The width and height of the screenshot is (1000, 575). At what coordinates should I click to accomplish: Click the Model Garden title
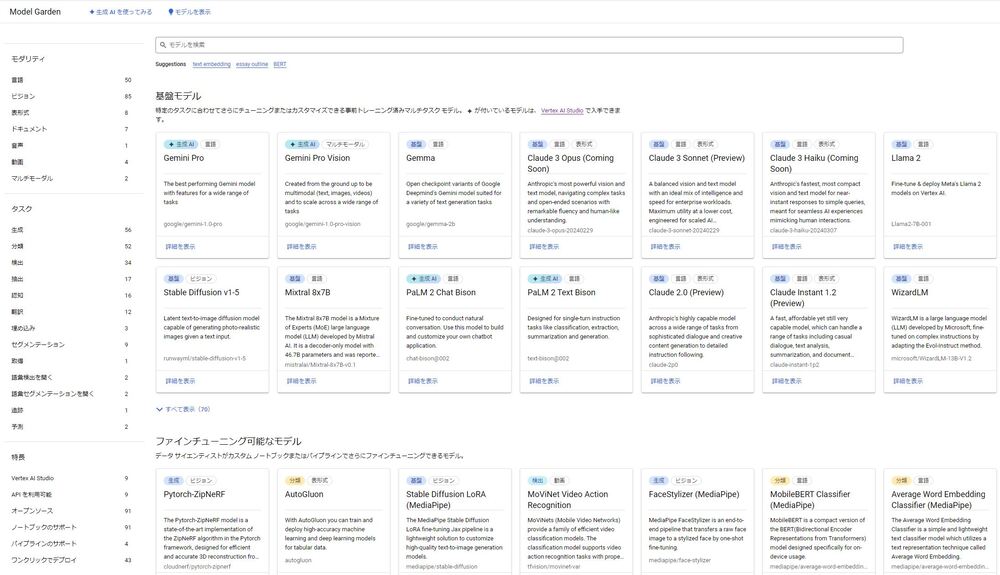click(35, 11)
